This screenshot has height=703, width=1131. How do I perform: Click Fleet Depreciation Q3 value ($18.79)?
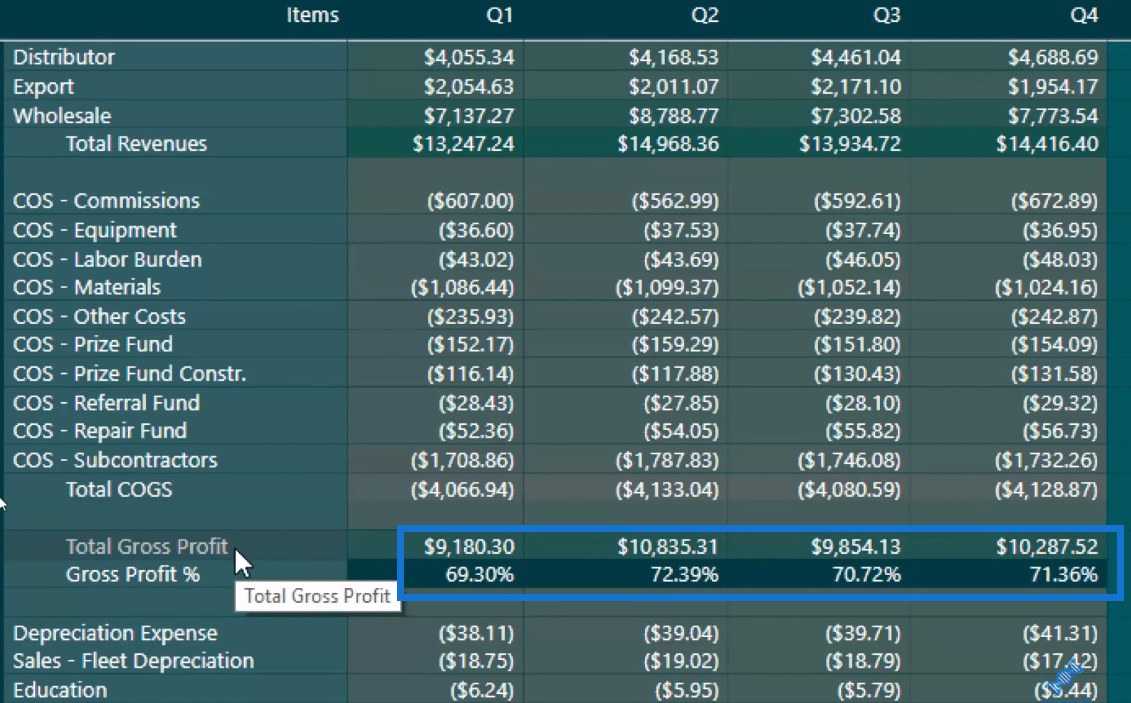click(x=863, y=660)
